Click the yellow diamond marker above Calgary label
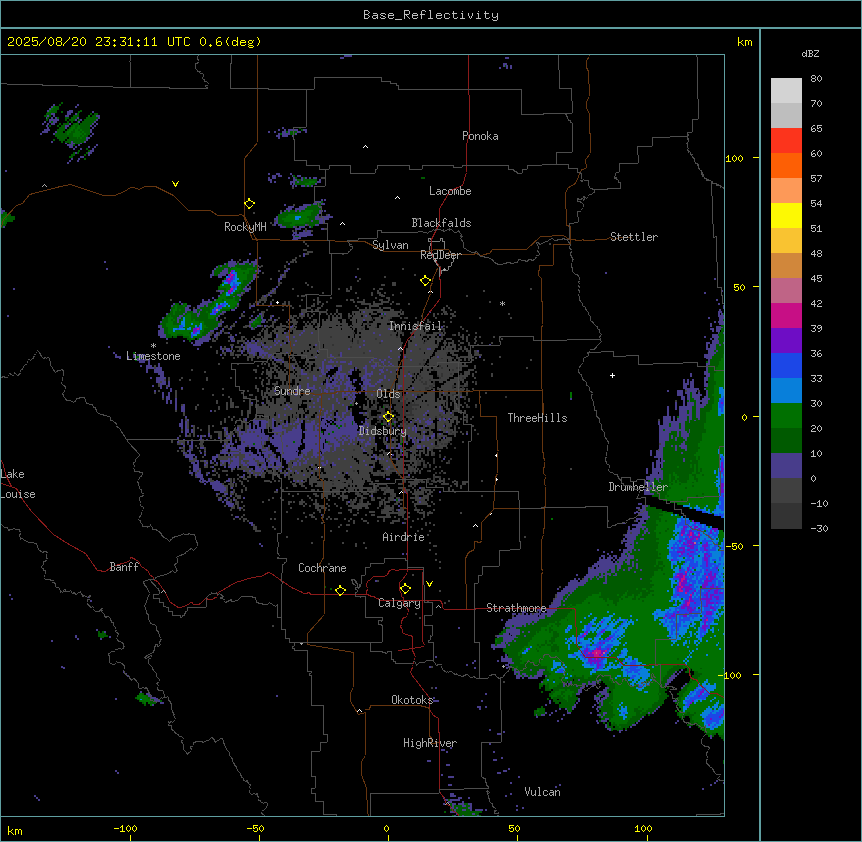The height and width of the screenshot is (842, 862). pos(405,589)
